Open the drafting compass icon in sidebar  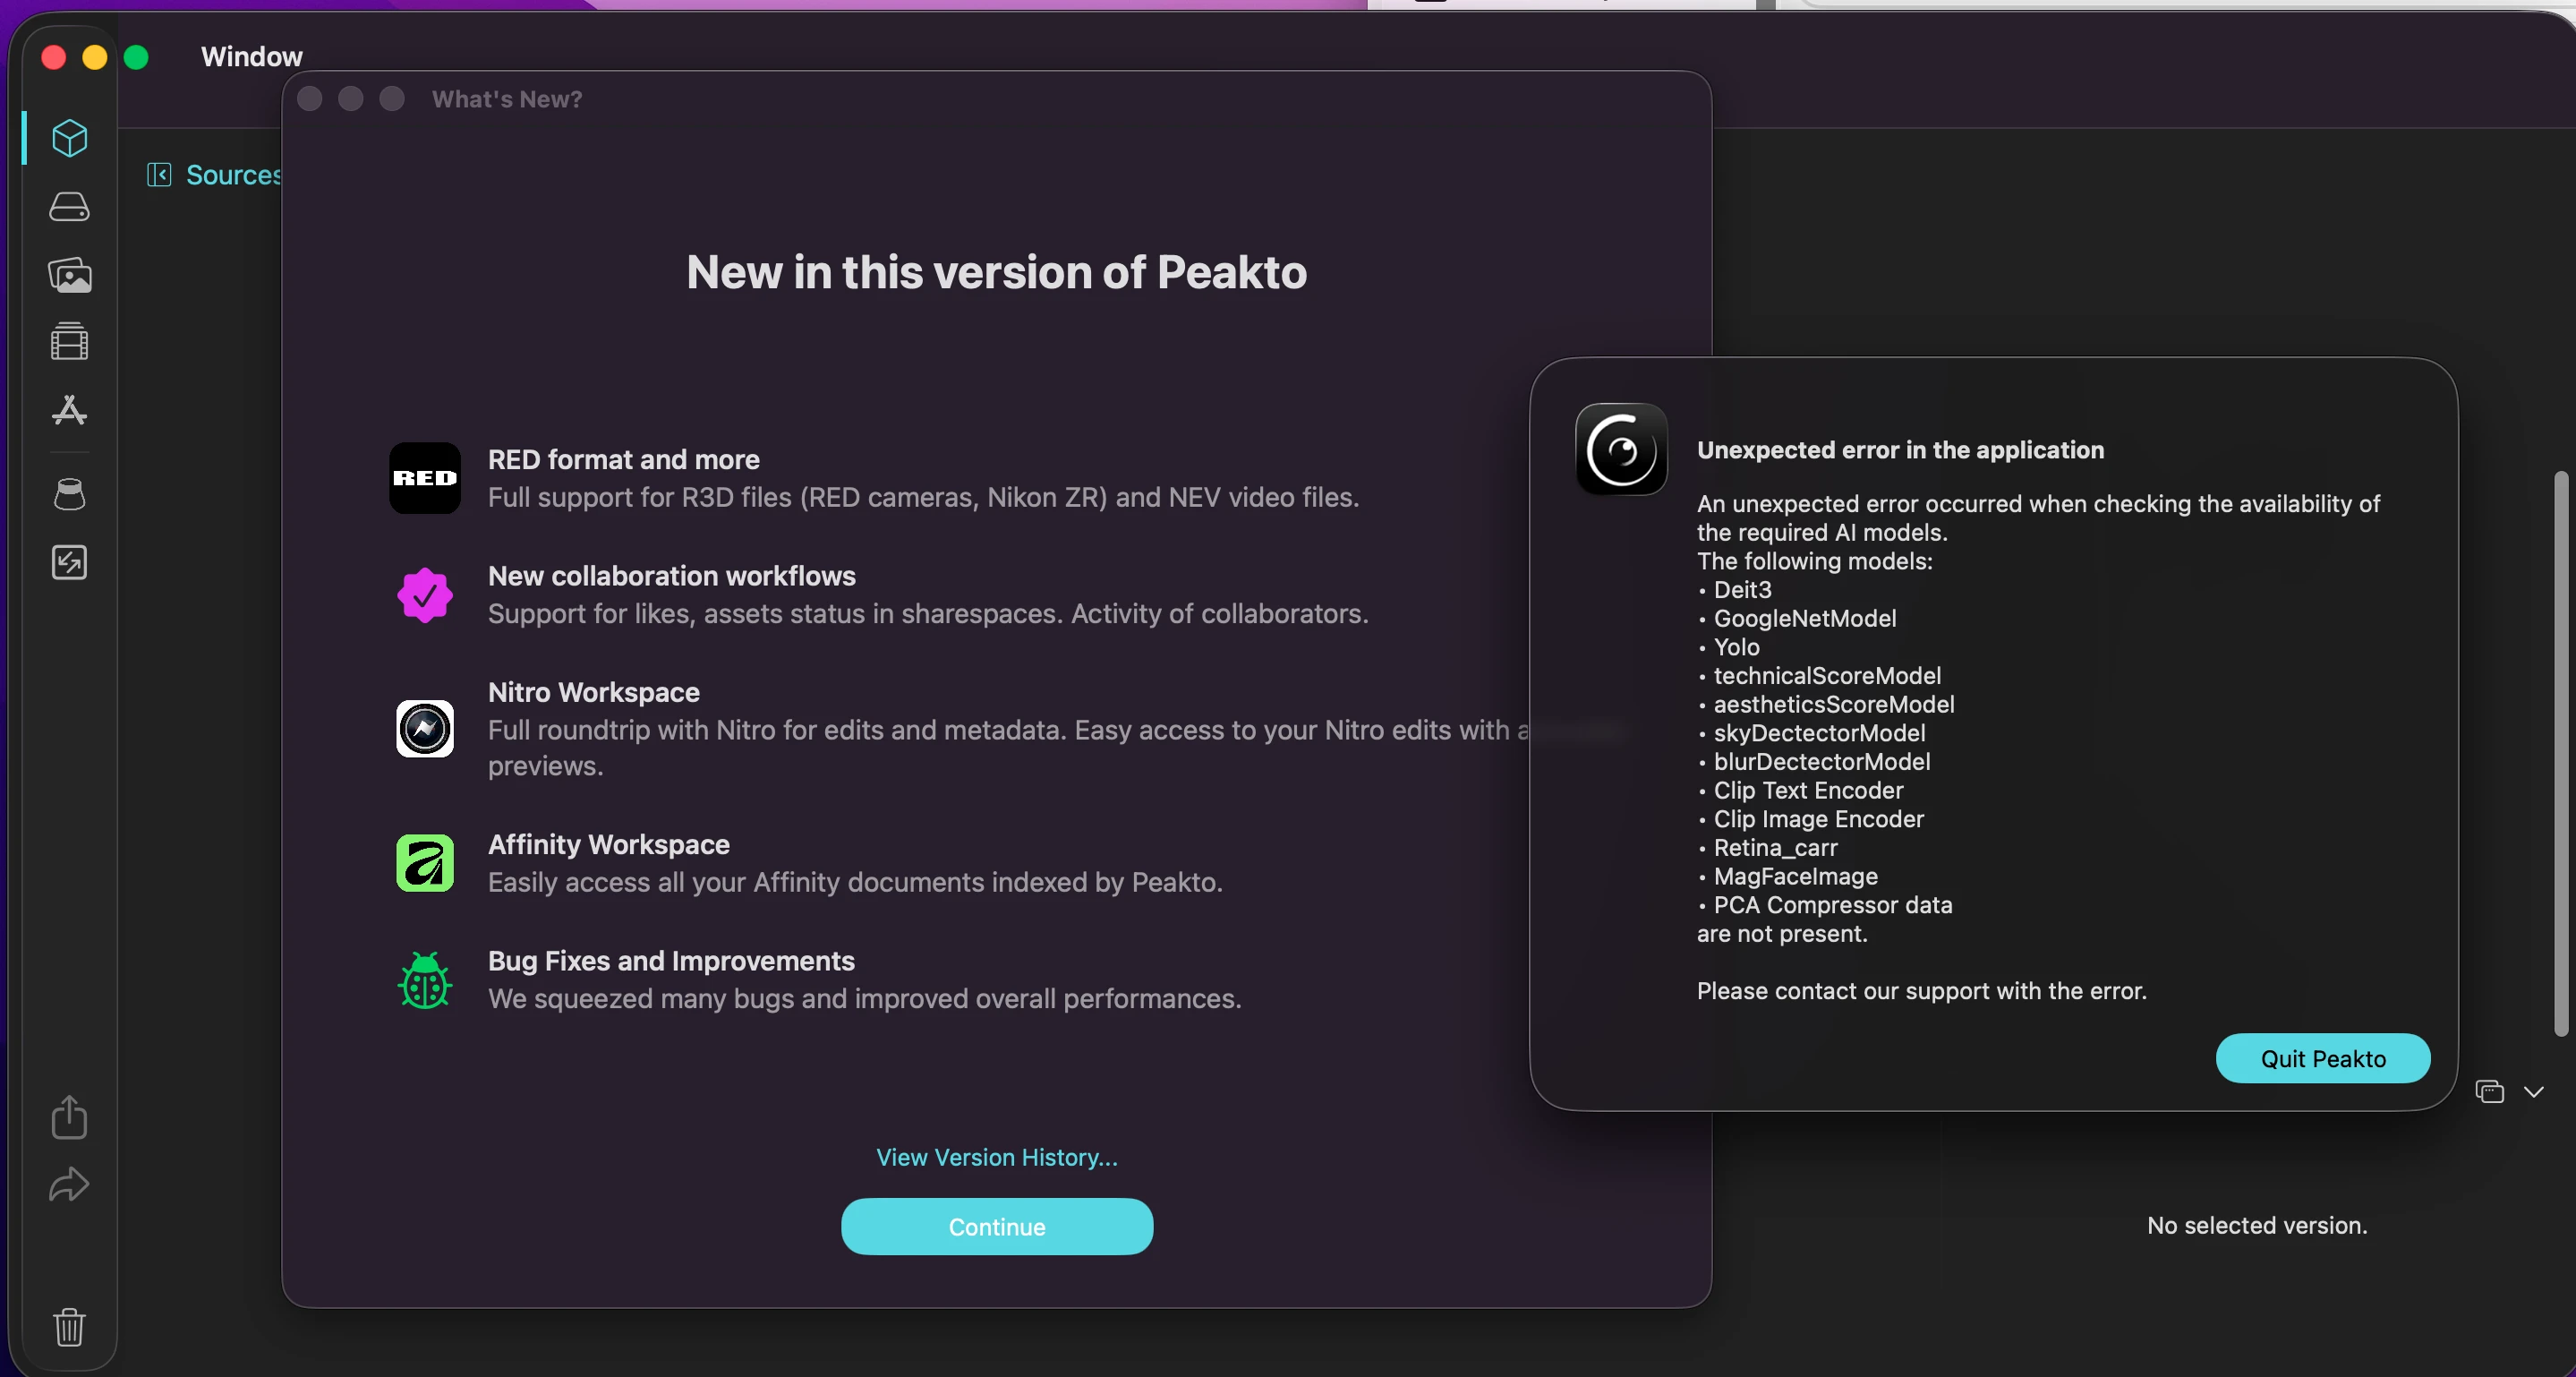pyautogui.click(x=69, y=410)
